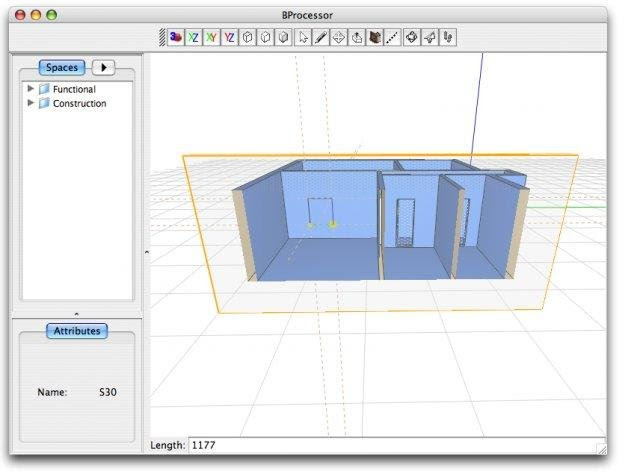640x474 pixels.
Task: Click the collapse arrow above Attributes panel
Action: (x=77, y=314)
